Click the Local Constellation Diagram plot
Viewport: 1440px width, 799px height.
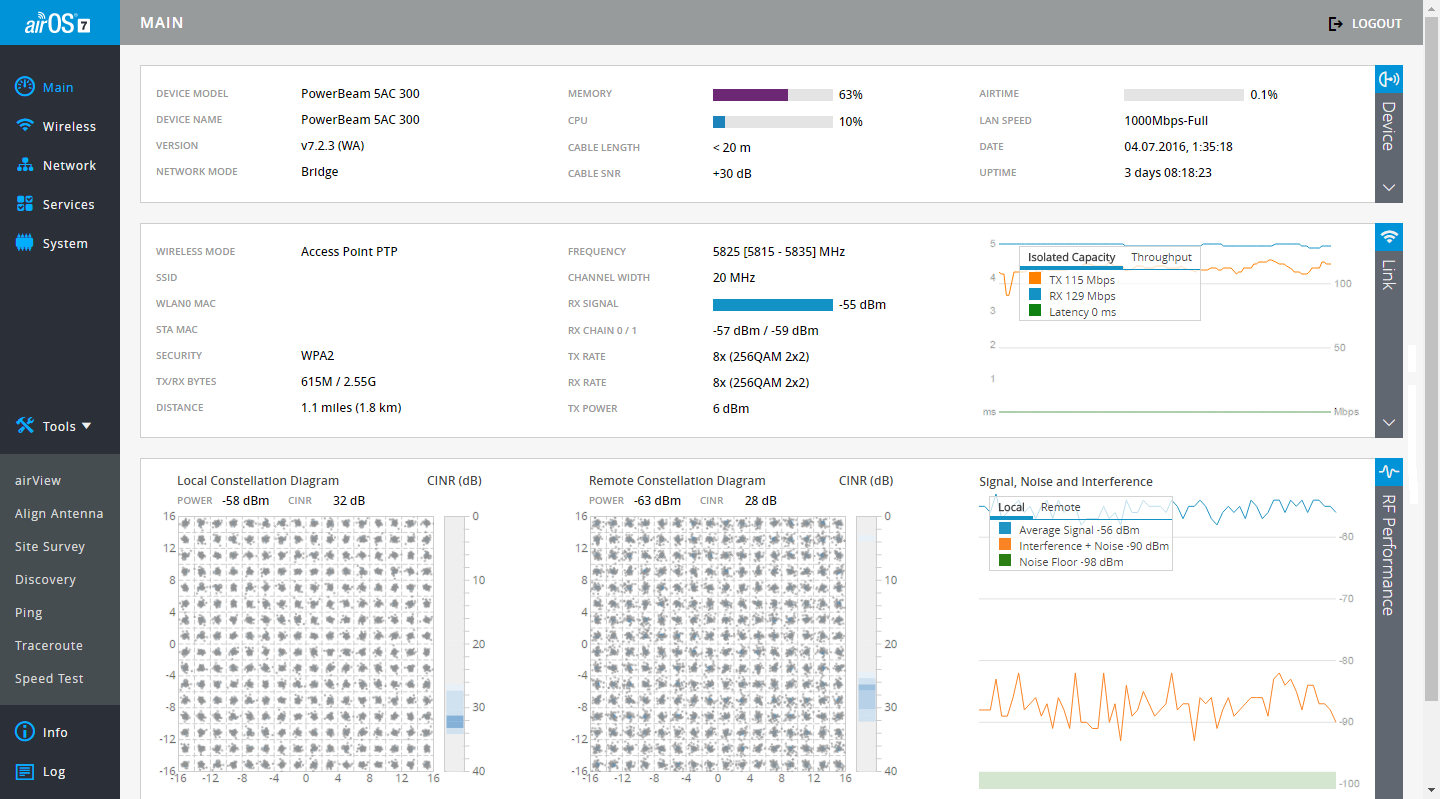coord(306,644)
